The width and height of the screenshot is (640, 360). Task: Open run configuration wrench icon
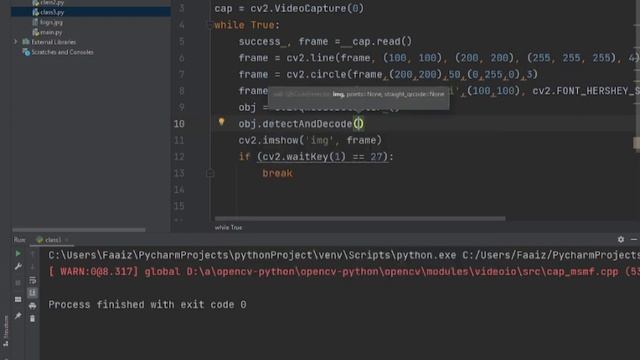coord(18,267)
